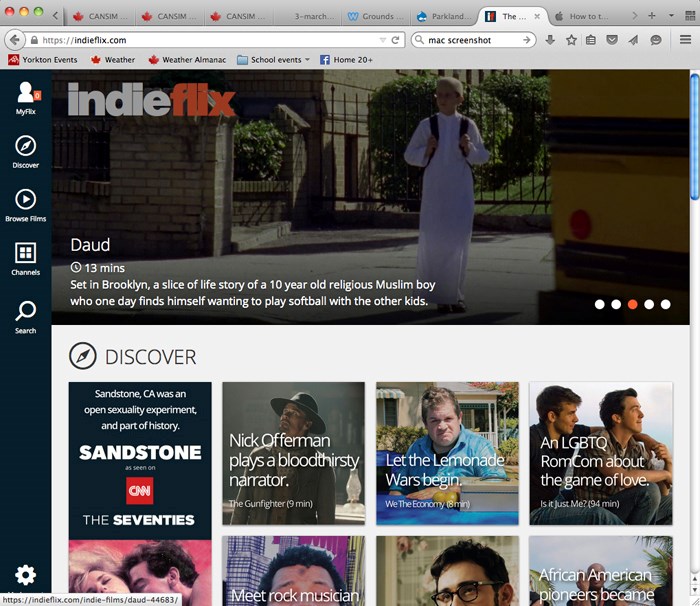Select the fifth carousel dot
700x606 pixels.
tap(666, 304)
